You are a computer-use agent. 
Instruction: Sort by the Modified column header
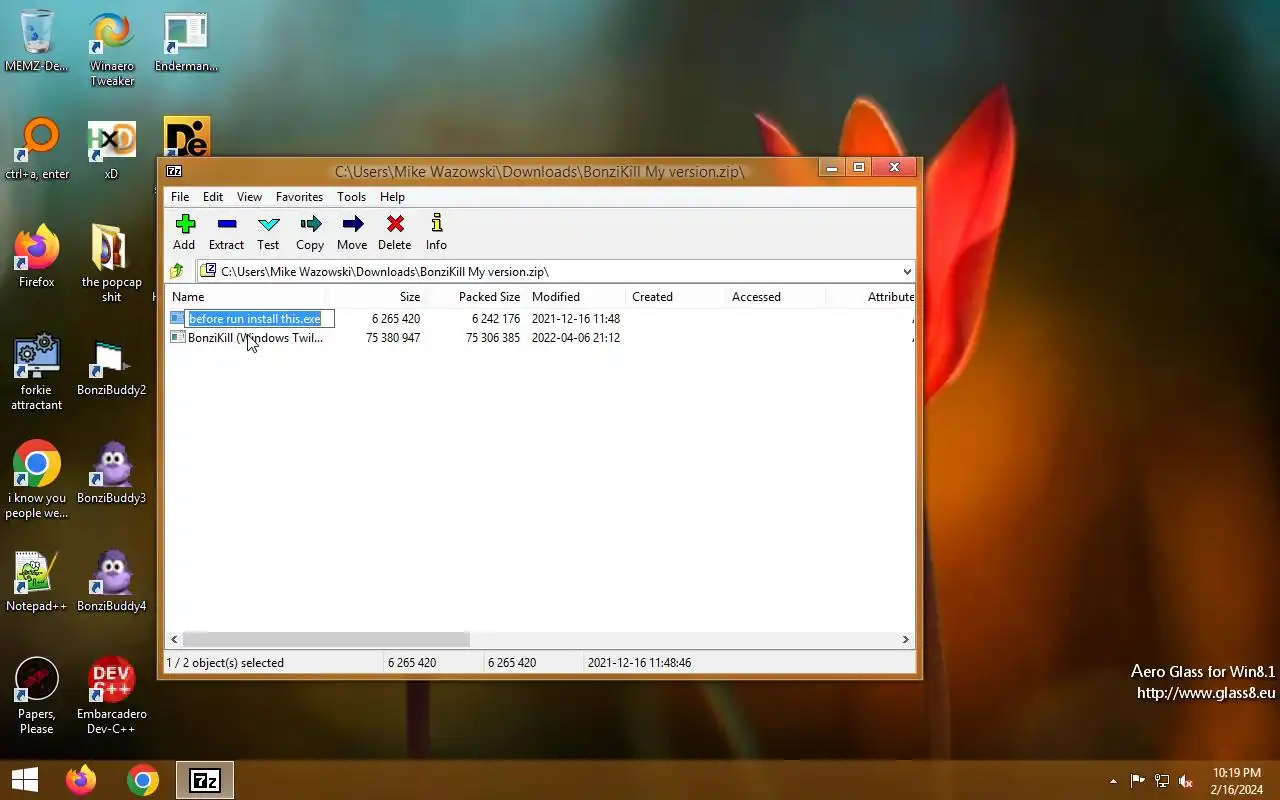coord(576,297)
